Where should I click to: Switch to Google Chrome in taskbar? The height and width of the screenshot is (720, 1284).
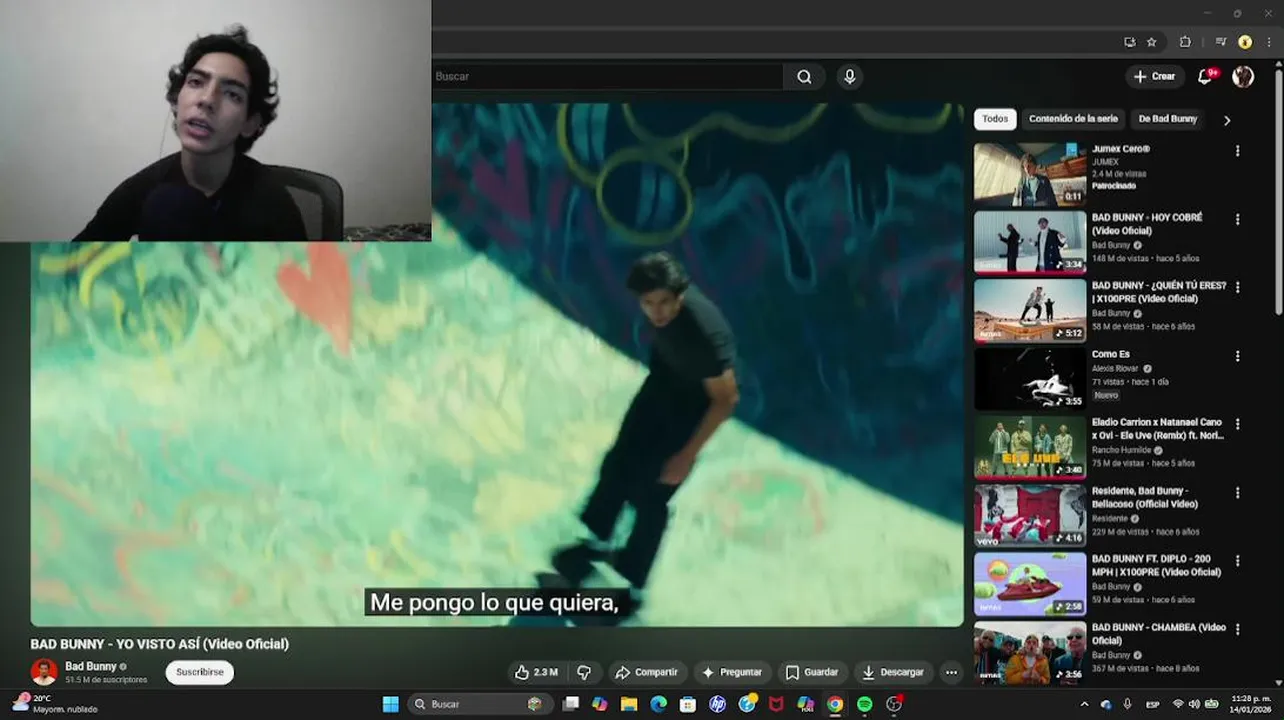[x=835, y=704]
